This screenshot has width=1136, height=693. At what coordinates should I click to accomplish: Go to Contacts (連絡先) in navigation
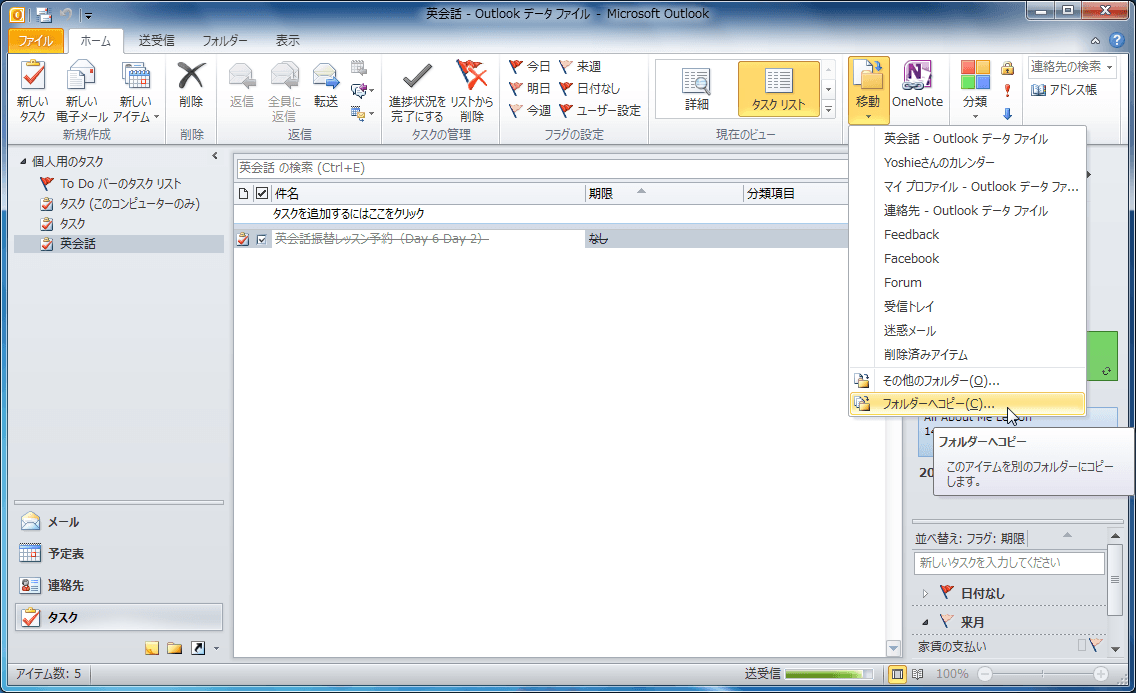pyautogui.click(x=119, y=586)
